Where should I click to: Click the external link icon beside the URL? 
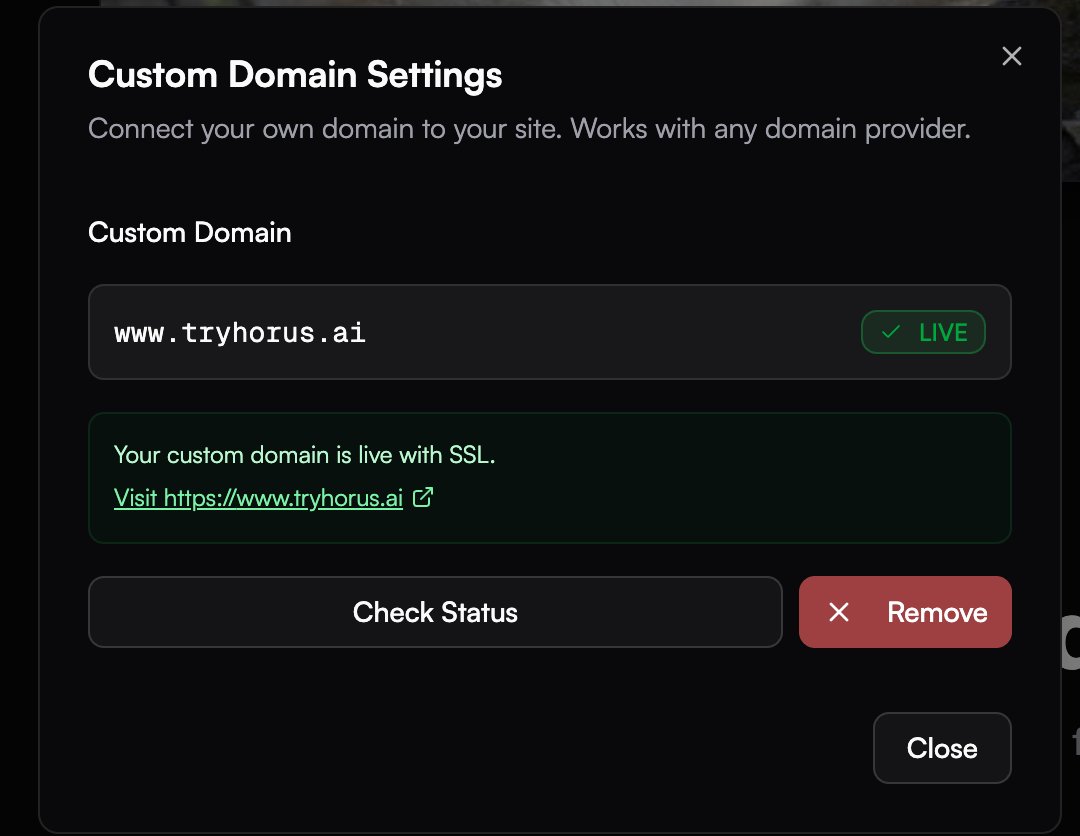coord(423,497)
